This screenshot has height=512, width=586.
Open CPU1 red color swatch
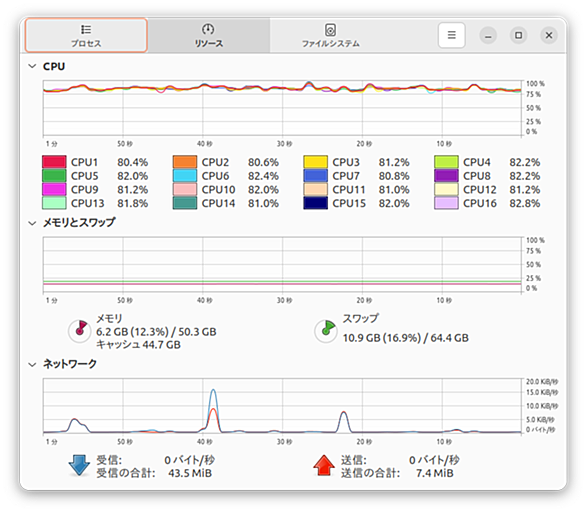(x=54, y=162)
